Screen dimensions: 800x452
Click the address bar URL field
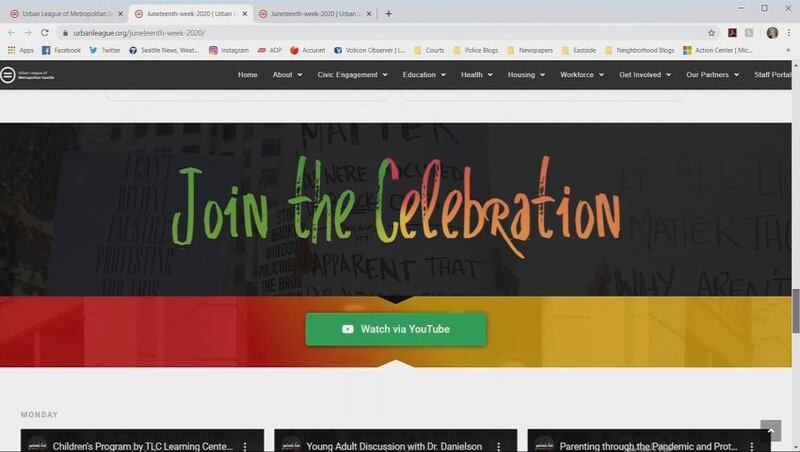383,33
